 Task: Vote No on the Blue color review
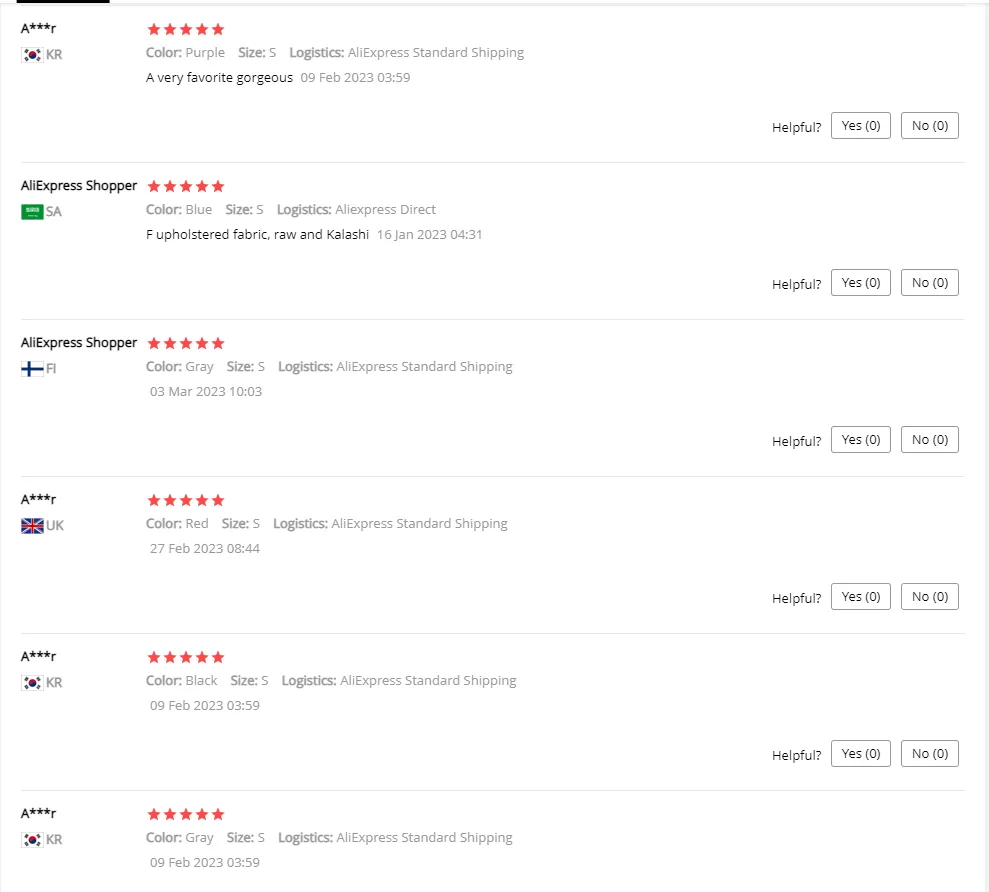pos(929,283)
